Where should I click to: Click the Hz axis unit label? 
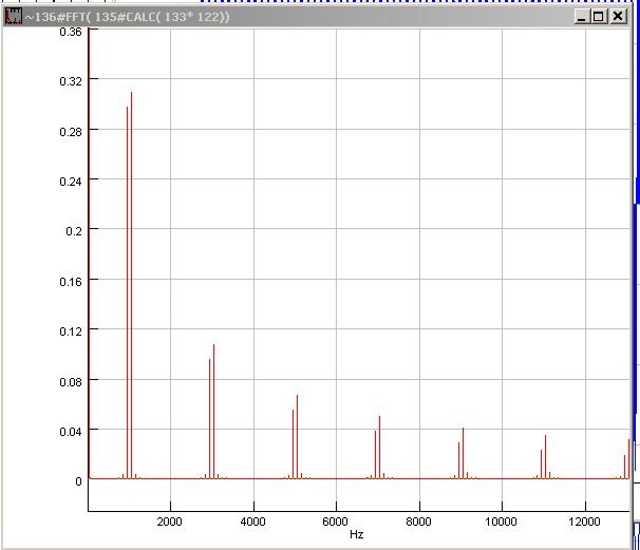[x=357, y=534]
